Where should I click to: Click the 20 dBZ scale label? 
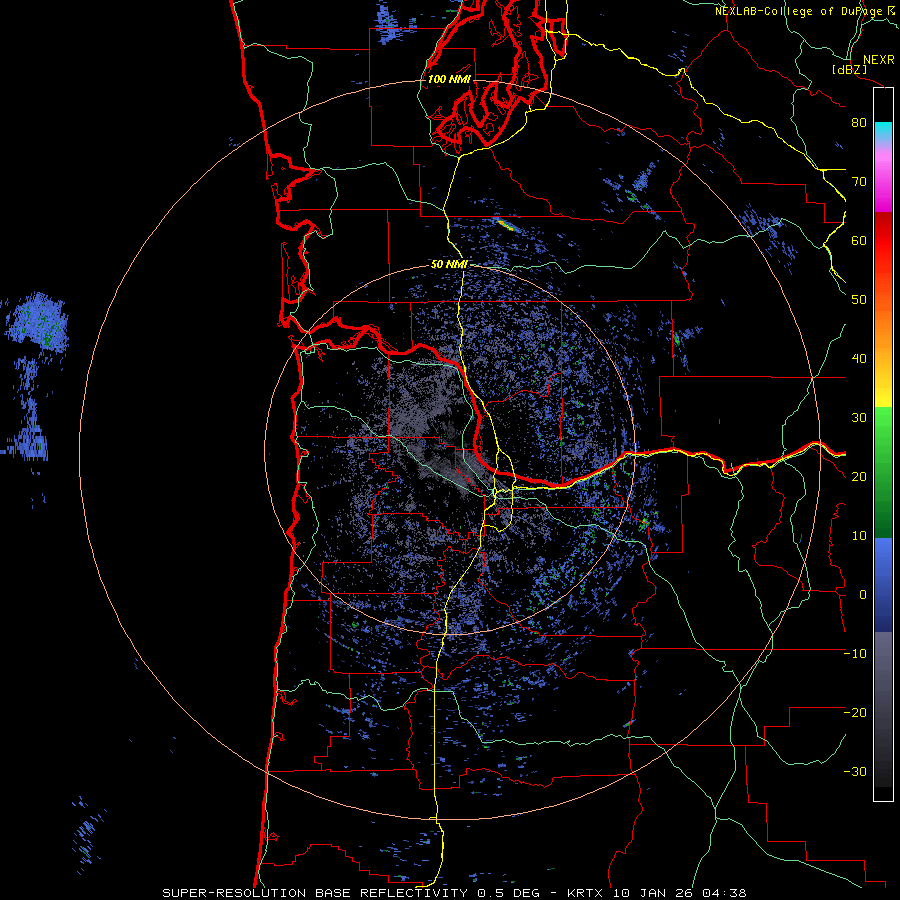point(859,477)
